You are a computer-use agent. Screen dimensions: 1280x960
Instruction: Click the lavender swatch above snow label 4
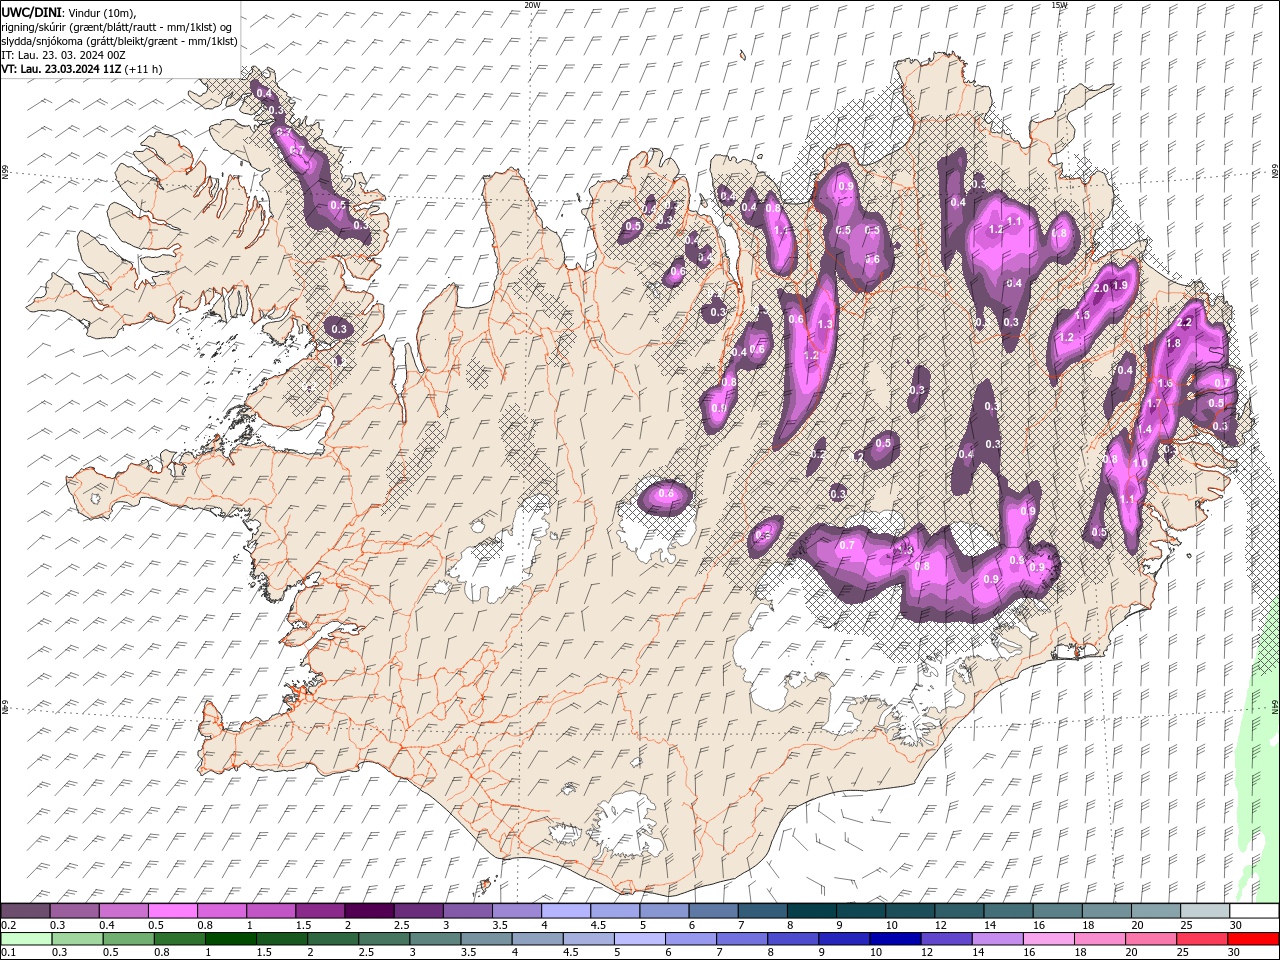click(566, 911)
